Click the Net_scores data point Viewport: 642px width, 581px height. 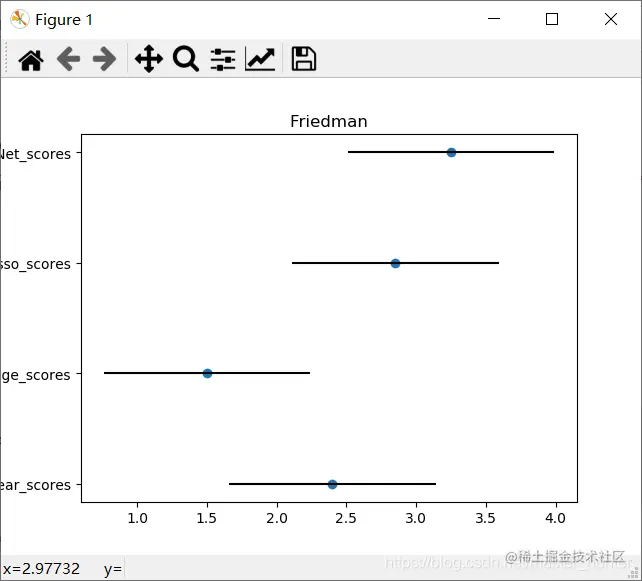[451, 152]
